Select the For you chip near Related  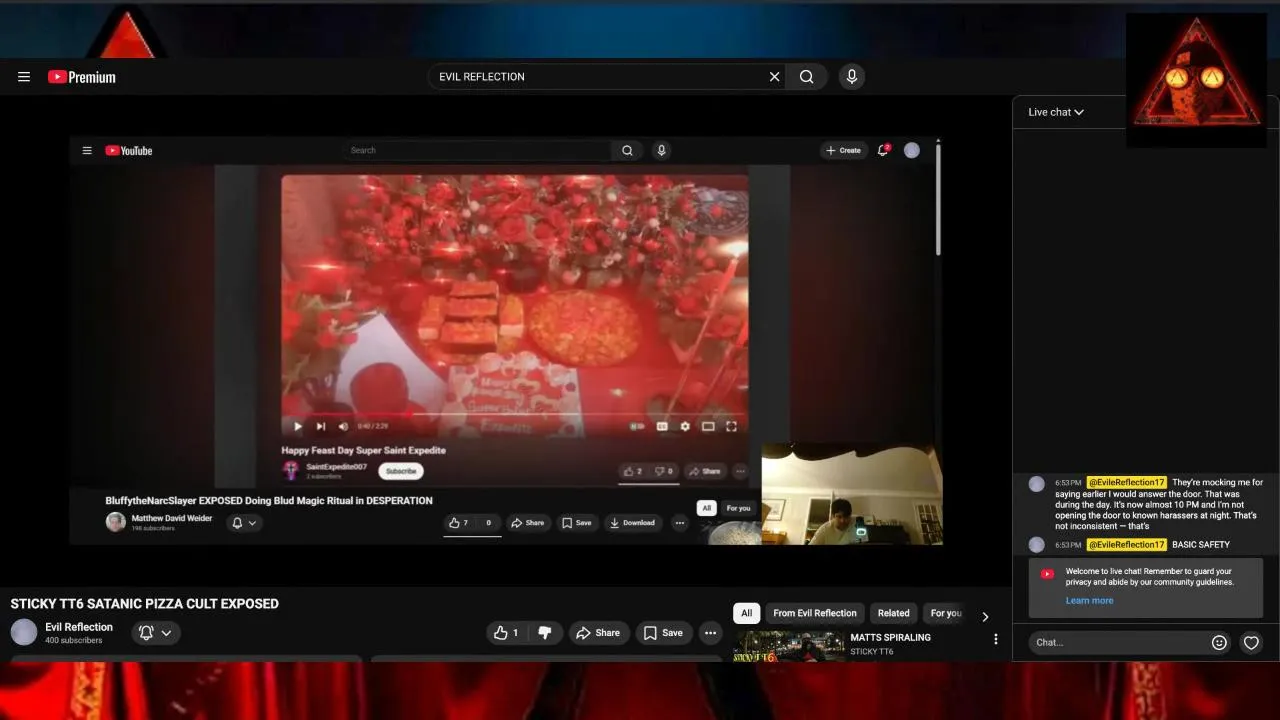(x=945, y=613)
